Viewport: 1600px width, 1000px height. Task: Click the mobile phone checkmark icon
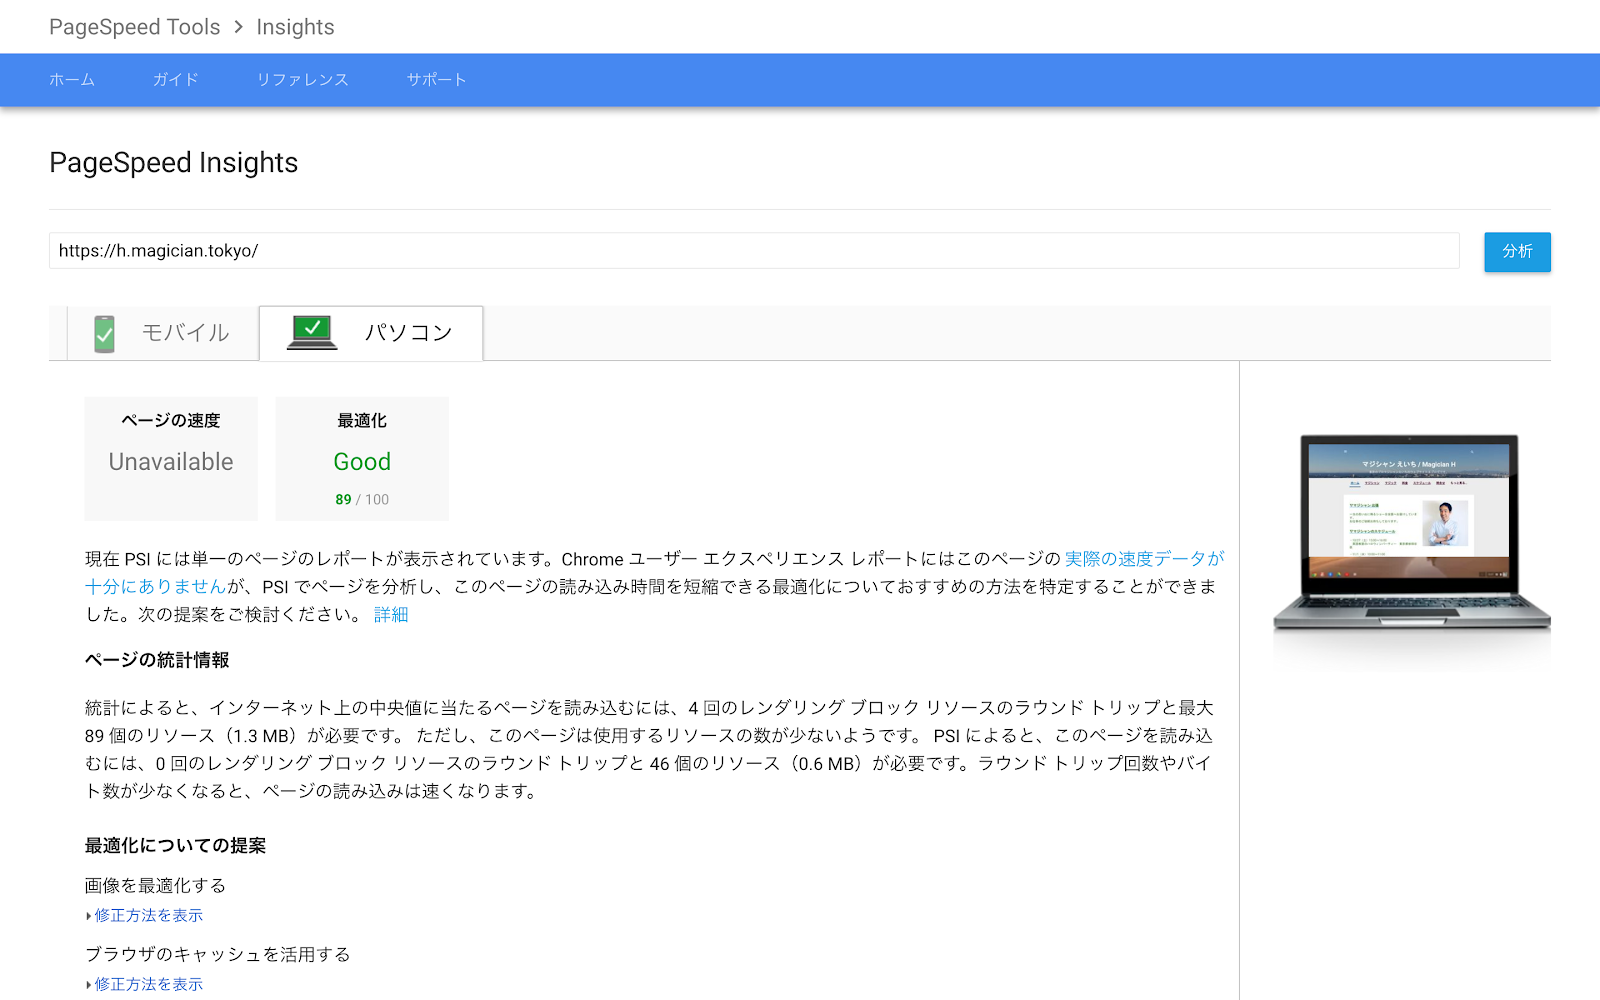104,334
